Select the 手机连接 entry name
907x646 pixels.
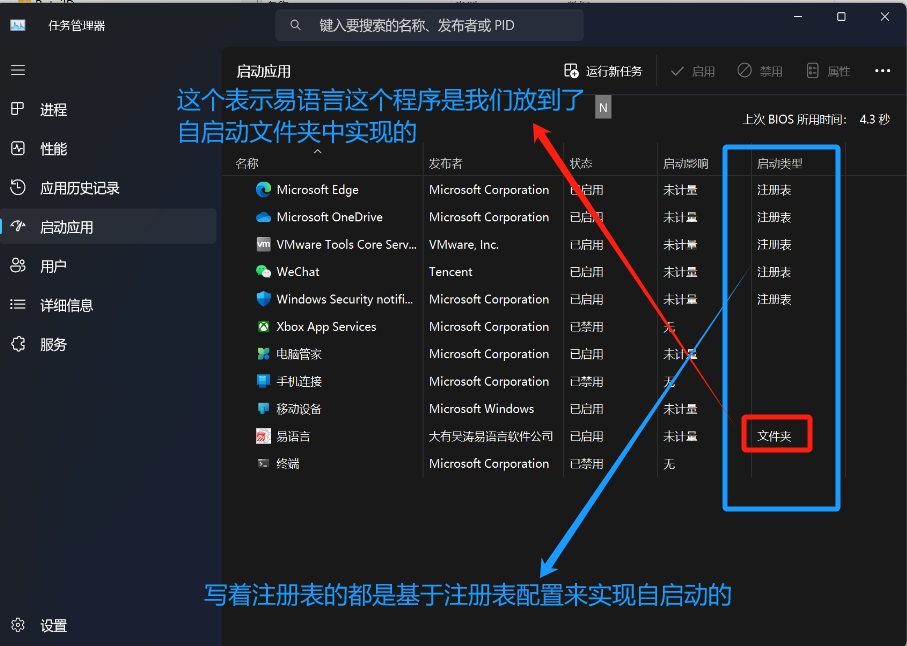[x=299, y=381]
